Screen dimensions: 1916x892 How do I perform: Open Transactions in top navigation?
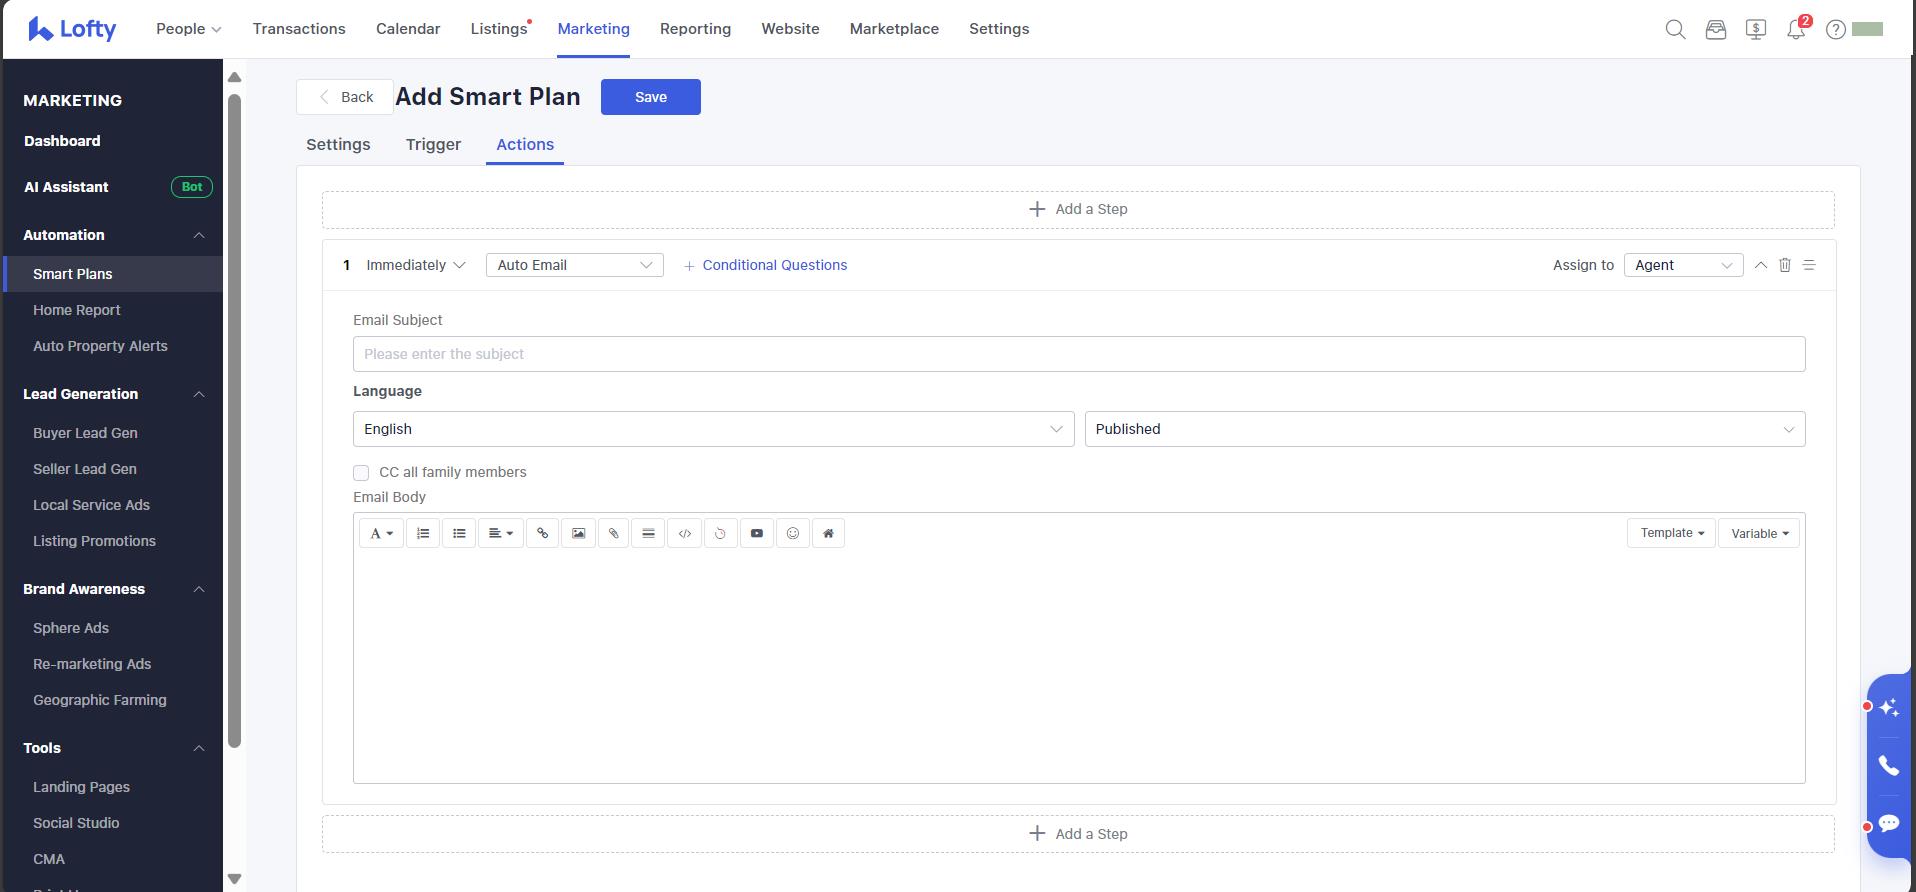299,29
